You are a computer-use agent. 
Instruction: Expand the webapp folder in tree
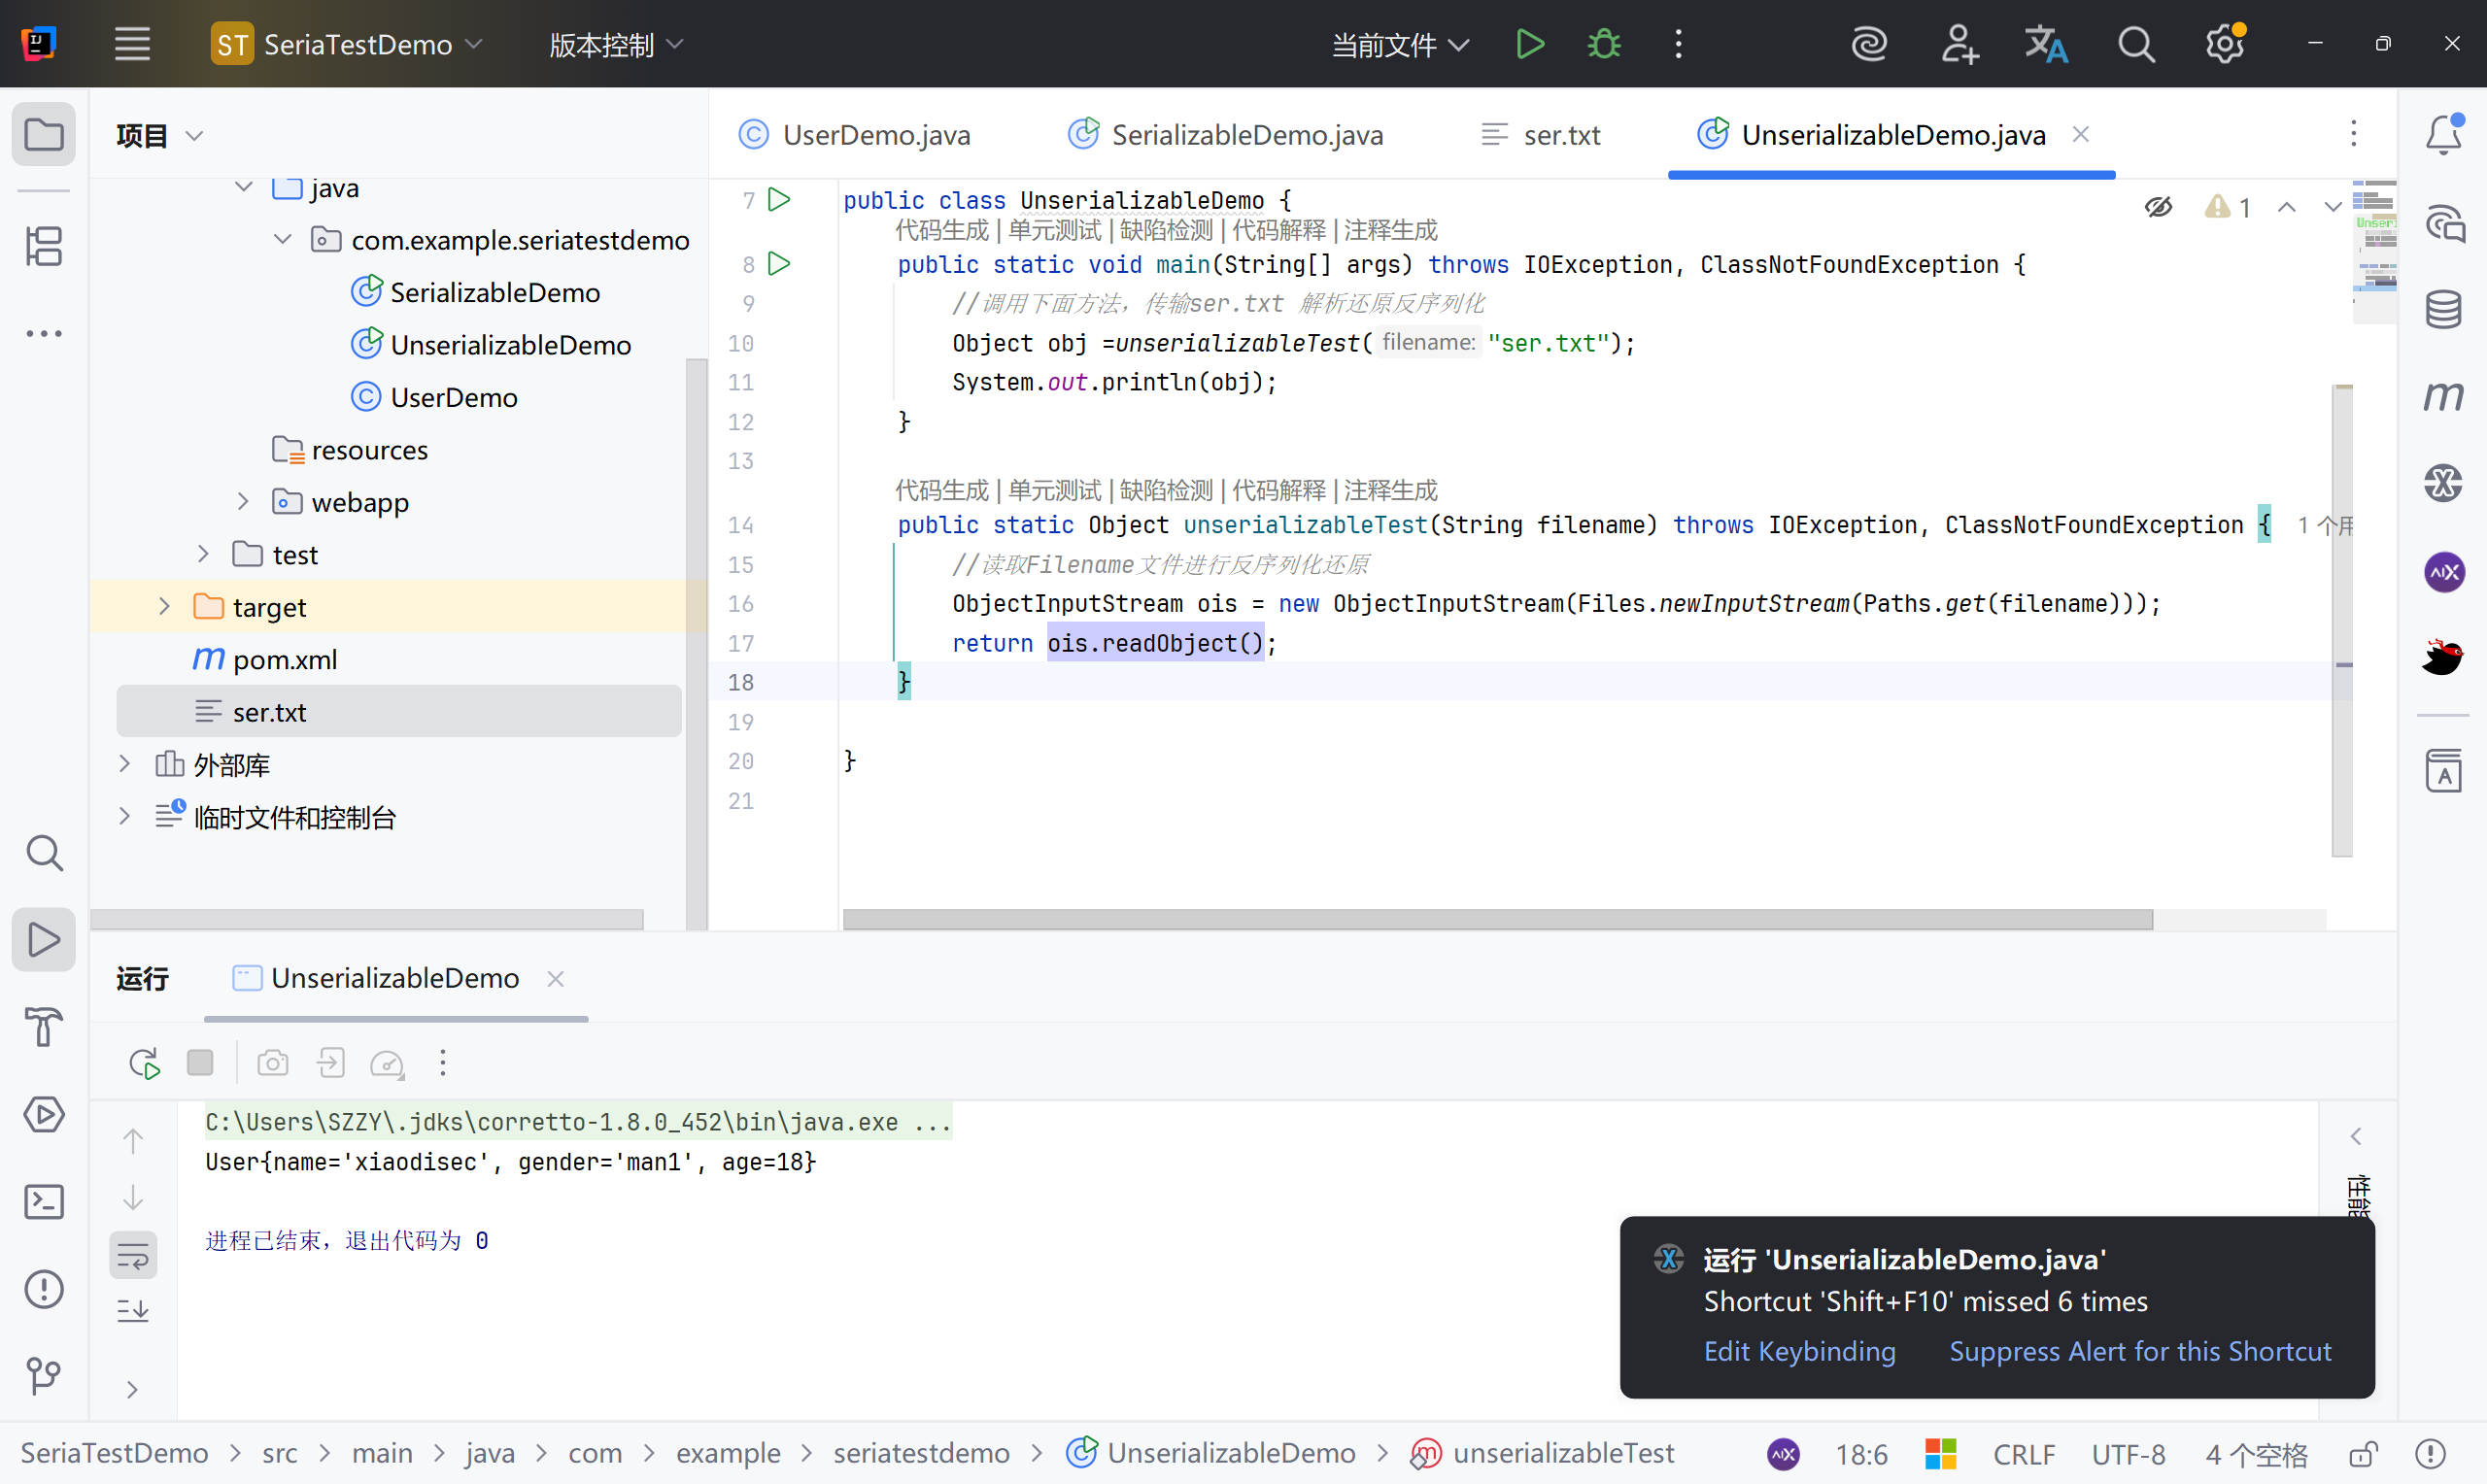tap(243, 502)
